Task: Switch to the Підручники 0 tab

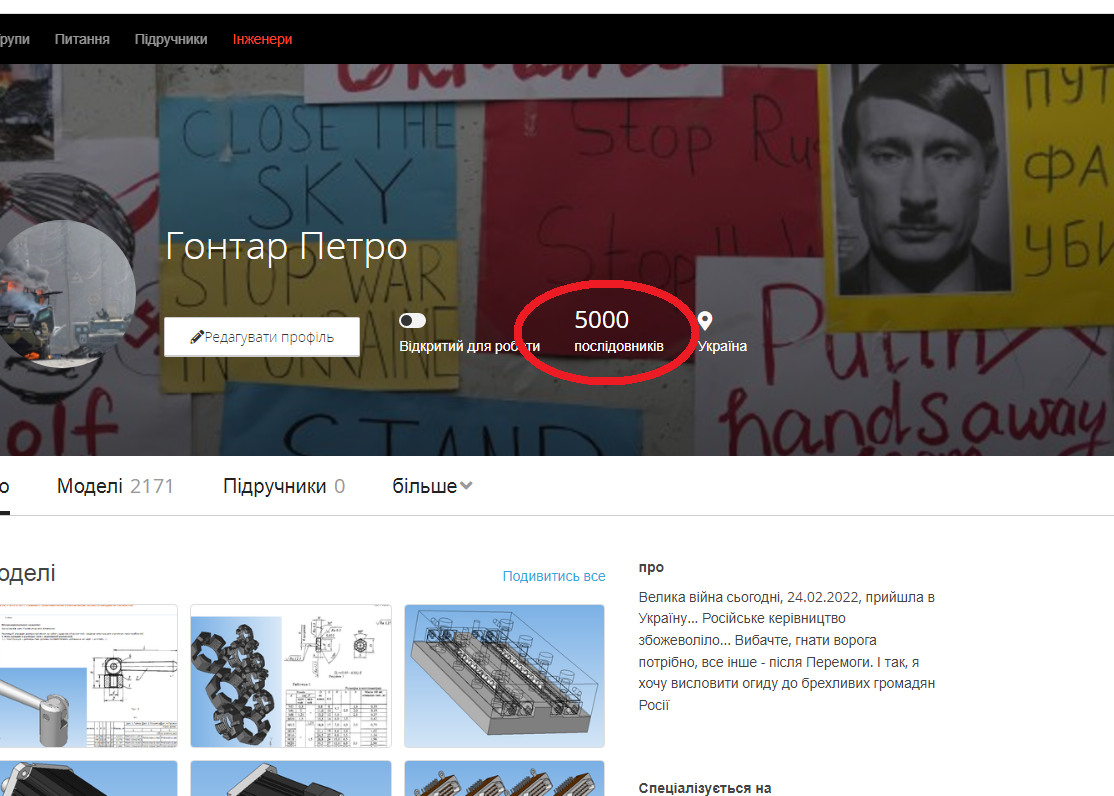Action: click(284, 486)
